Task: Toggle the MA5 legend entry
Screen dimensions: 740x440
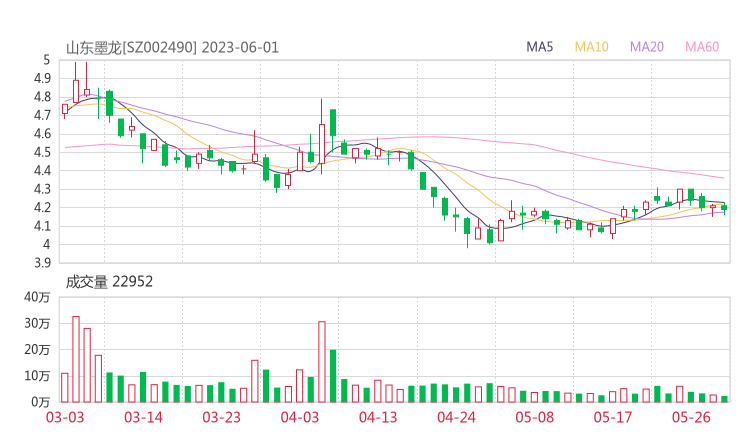Action: (x=540, y=47)
